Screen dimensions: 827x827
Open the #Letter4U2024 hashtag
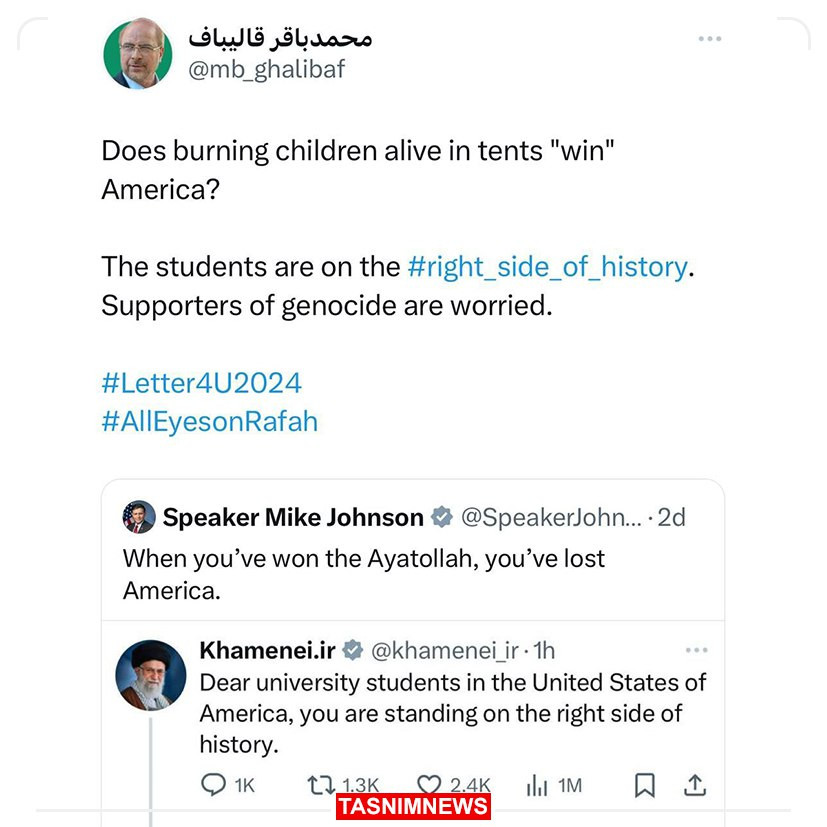click(x=201, y=383)
